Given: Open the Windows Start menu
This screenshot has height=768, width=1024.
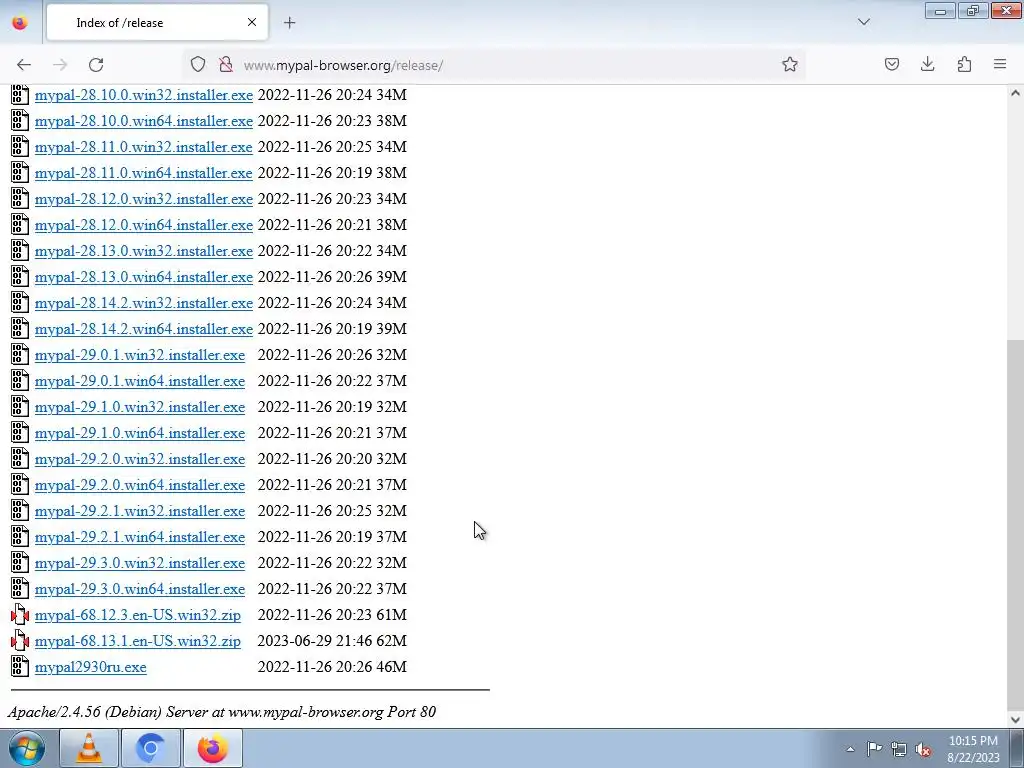Looking at the screenshot, I should pos(27,748).
